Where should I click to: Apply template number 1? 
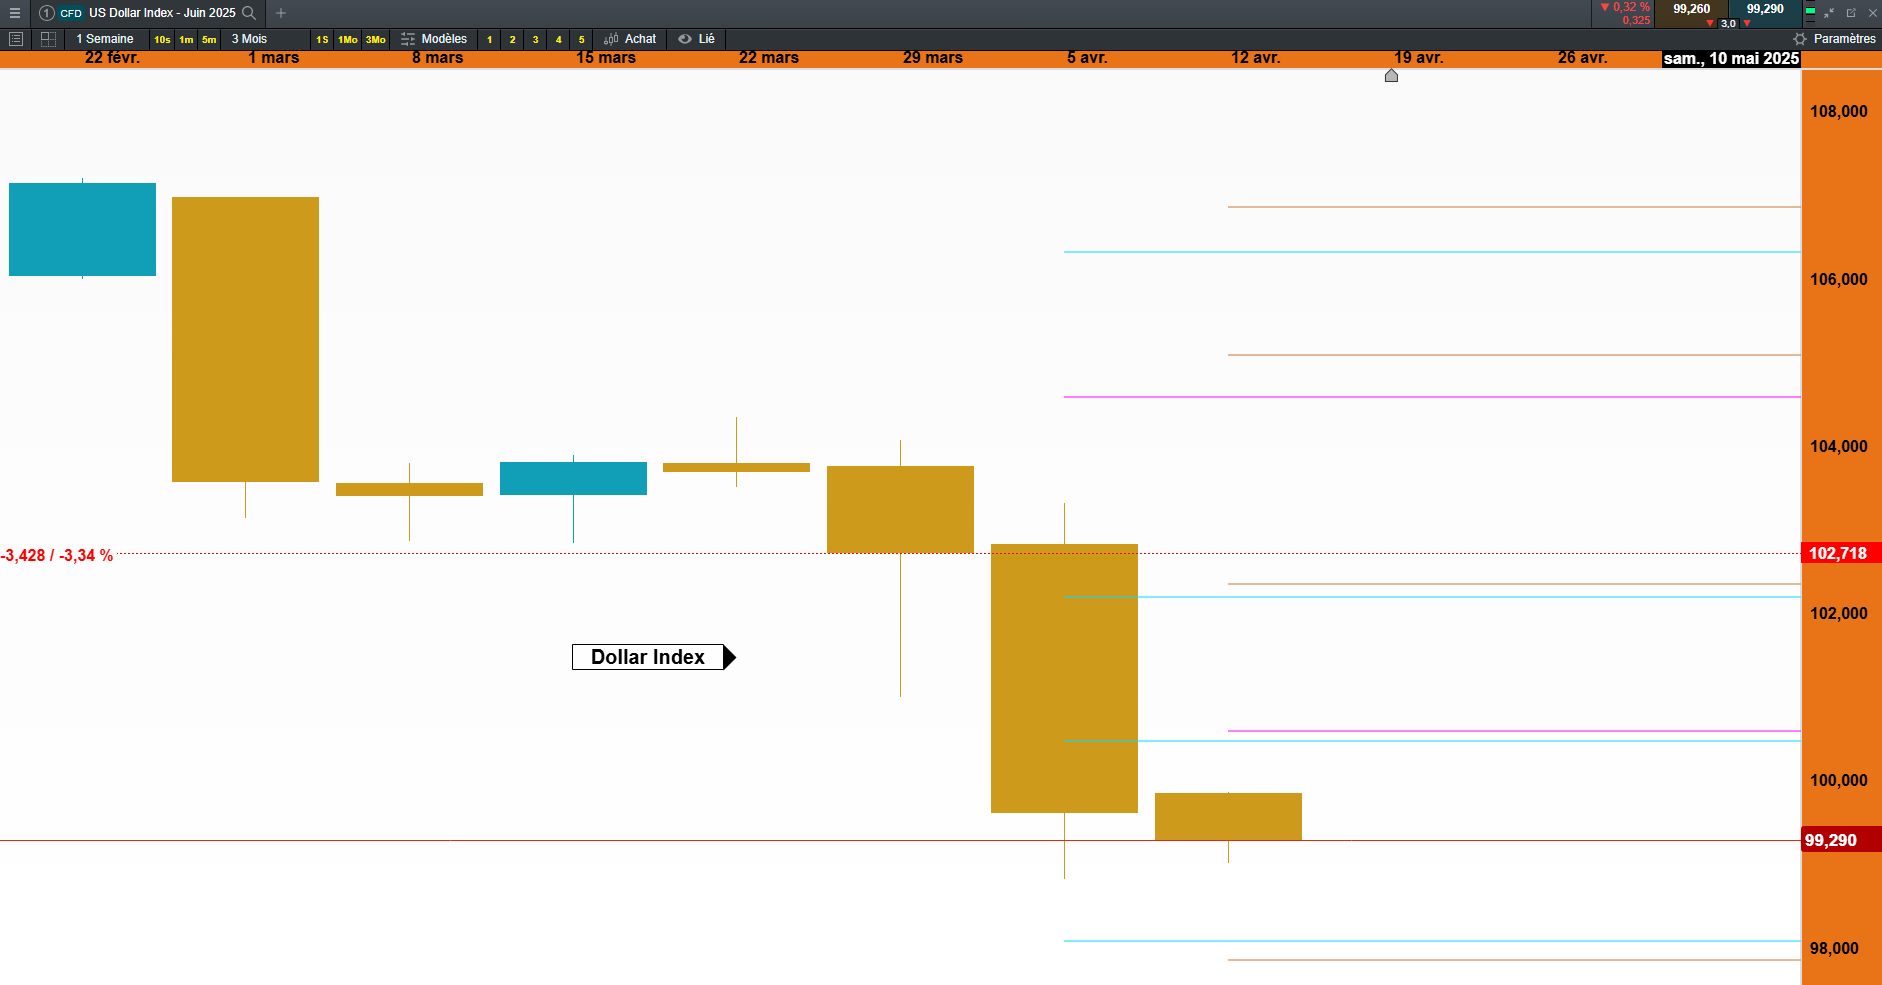tap(490, 40)
